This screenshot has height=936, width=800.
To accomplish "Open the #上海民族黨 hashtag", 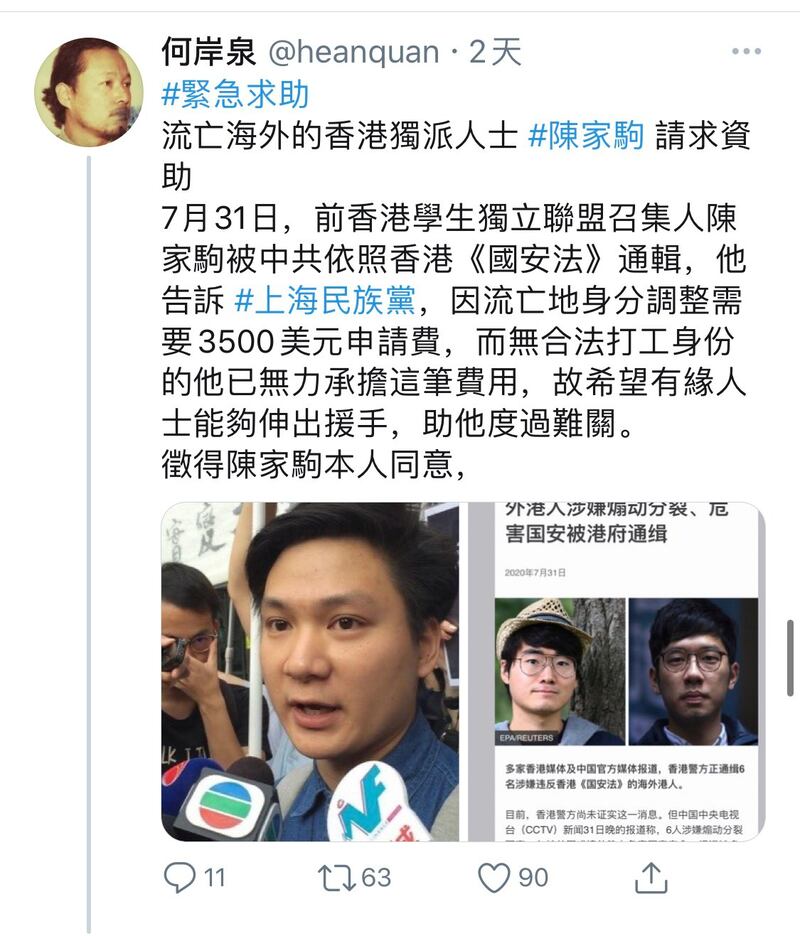I will (x=325, y=300).
